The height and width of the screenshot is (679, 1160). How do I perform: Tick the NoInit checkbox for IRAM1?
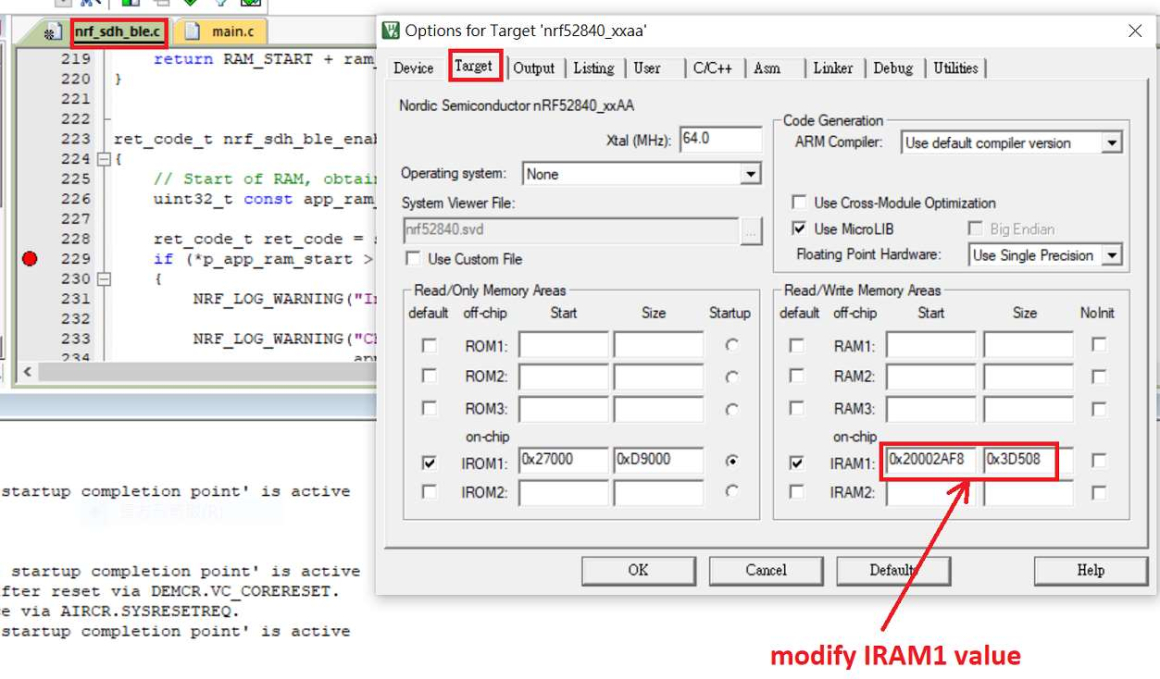click(1099, 461)
